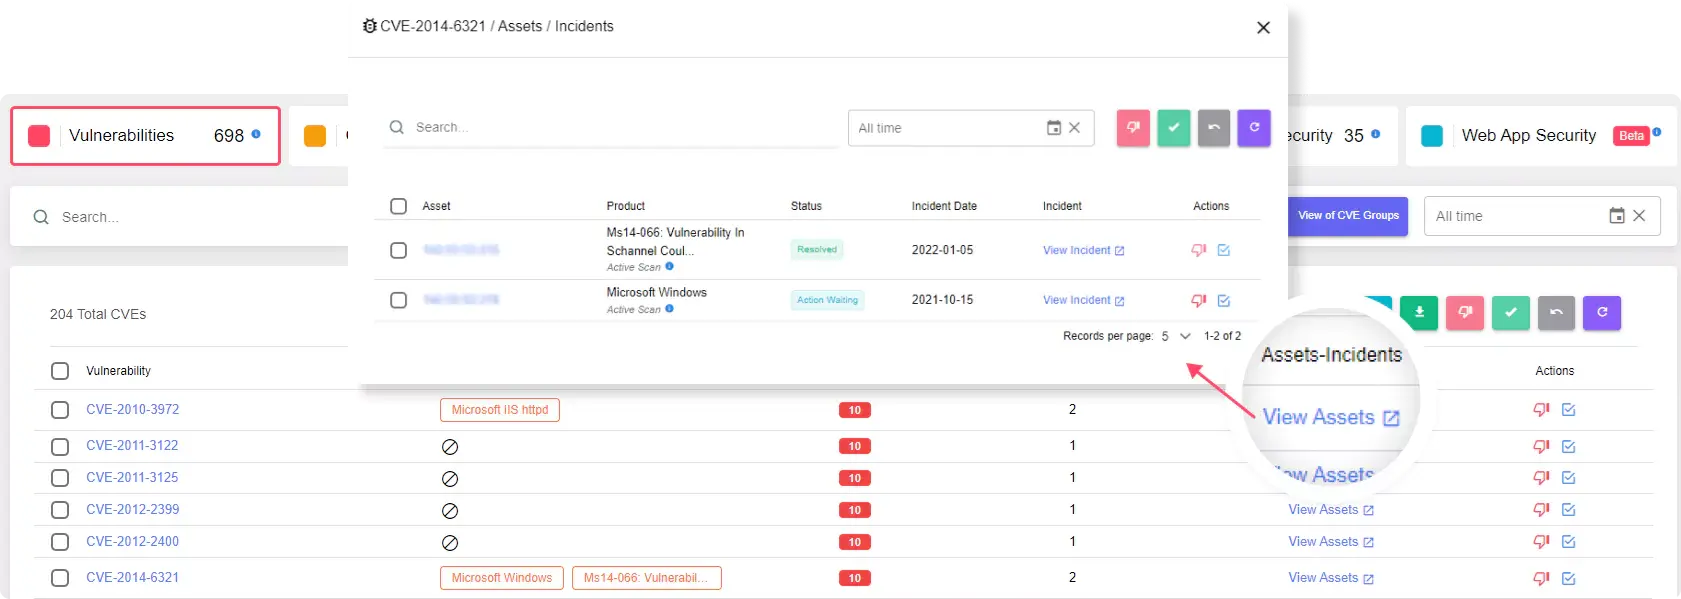1681x599 pixels.
Task: Open View Incident link for the 2022-01-05 row
Action: [1084, 250]
